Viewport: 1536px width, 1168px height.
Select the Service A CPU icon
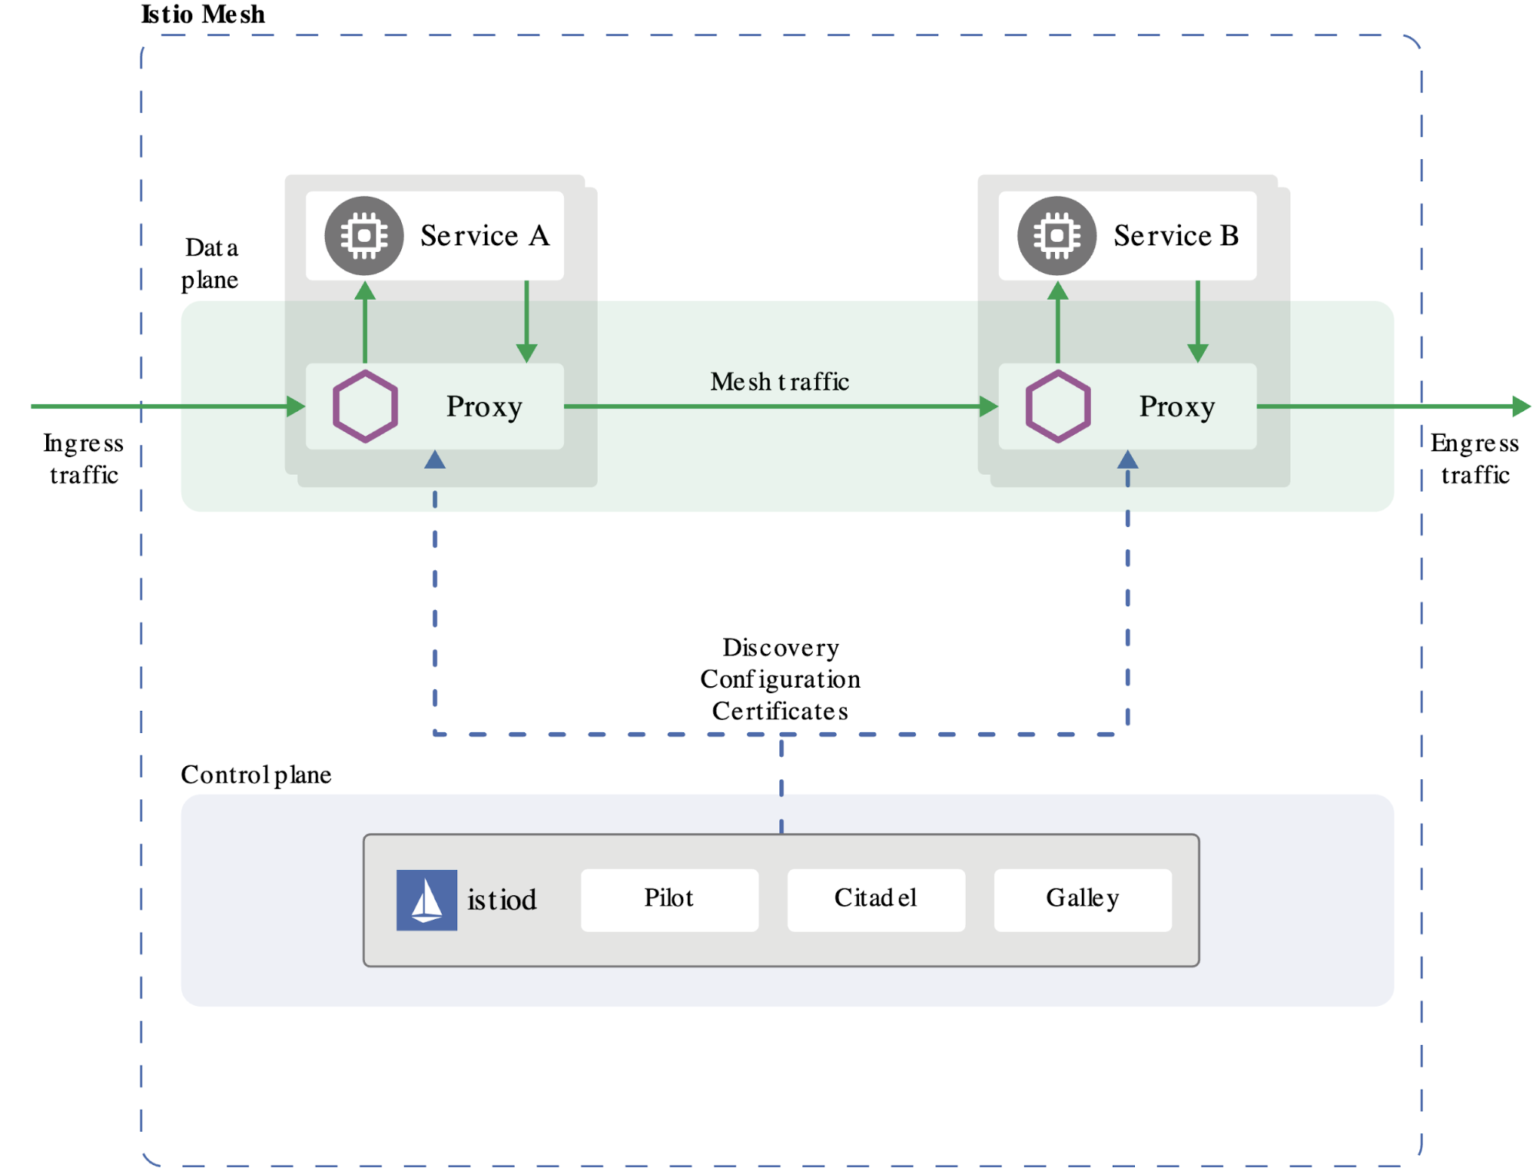click(x=362, y=235)
